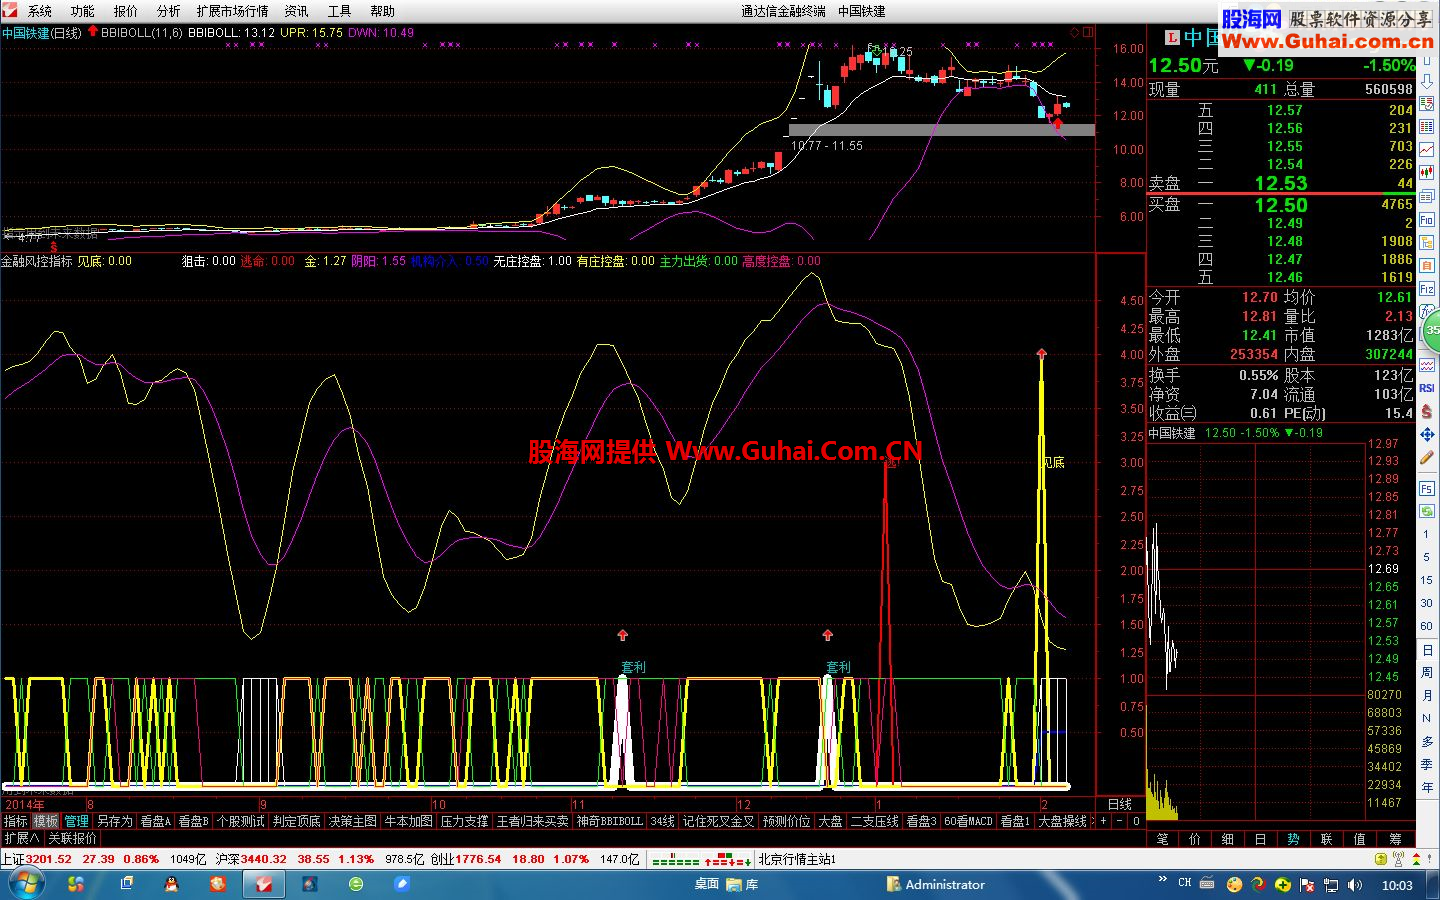
Task: Switch to 15-minute period
Action: point(1427,580)
